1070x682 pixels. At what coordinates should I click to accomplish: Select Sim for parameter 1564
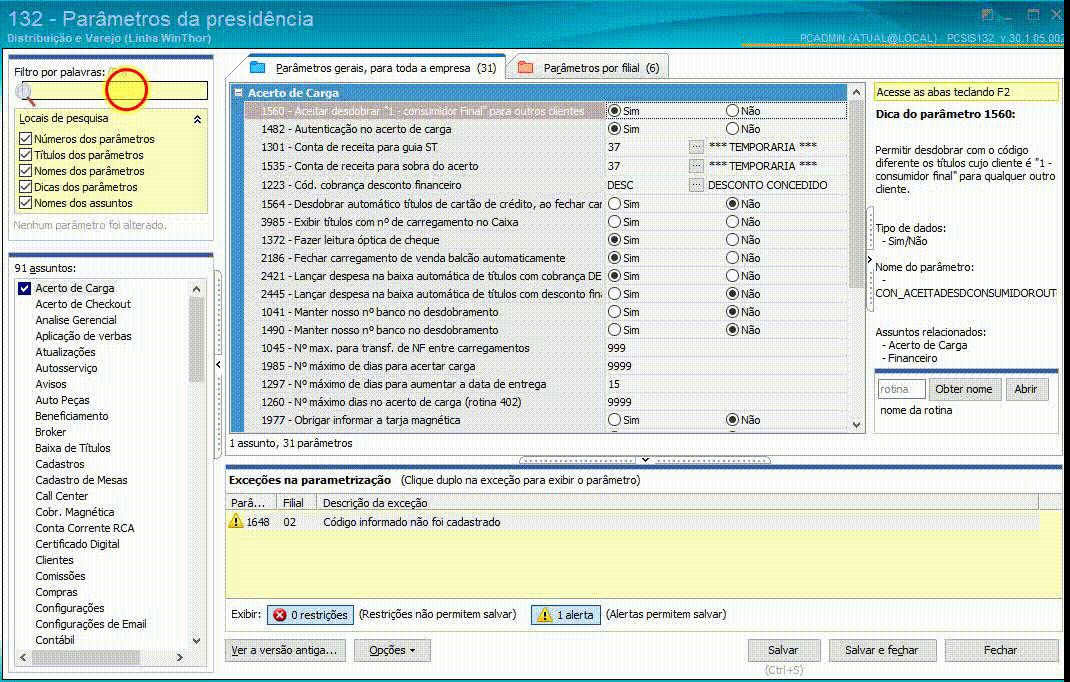[x=614, y=203]
